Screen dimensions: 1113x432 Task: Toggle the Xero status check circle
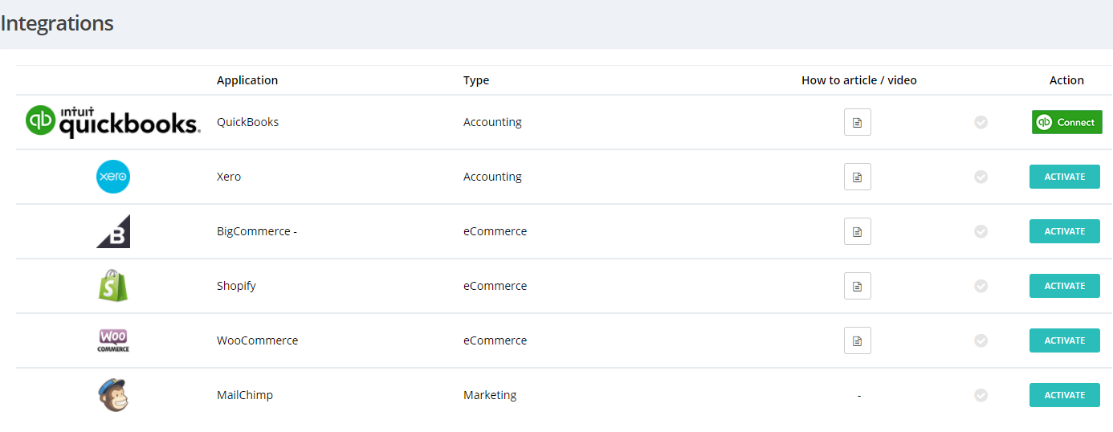point(981,177)
